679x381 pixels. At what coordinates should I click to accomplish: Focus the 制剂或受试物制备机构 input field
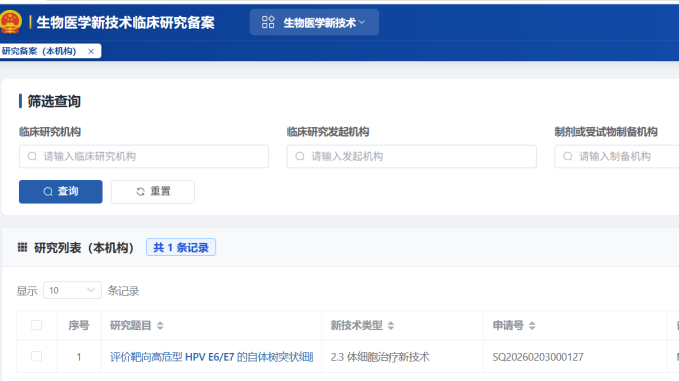(617, 156)
